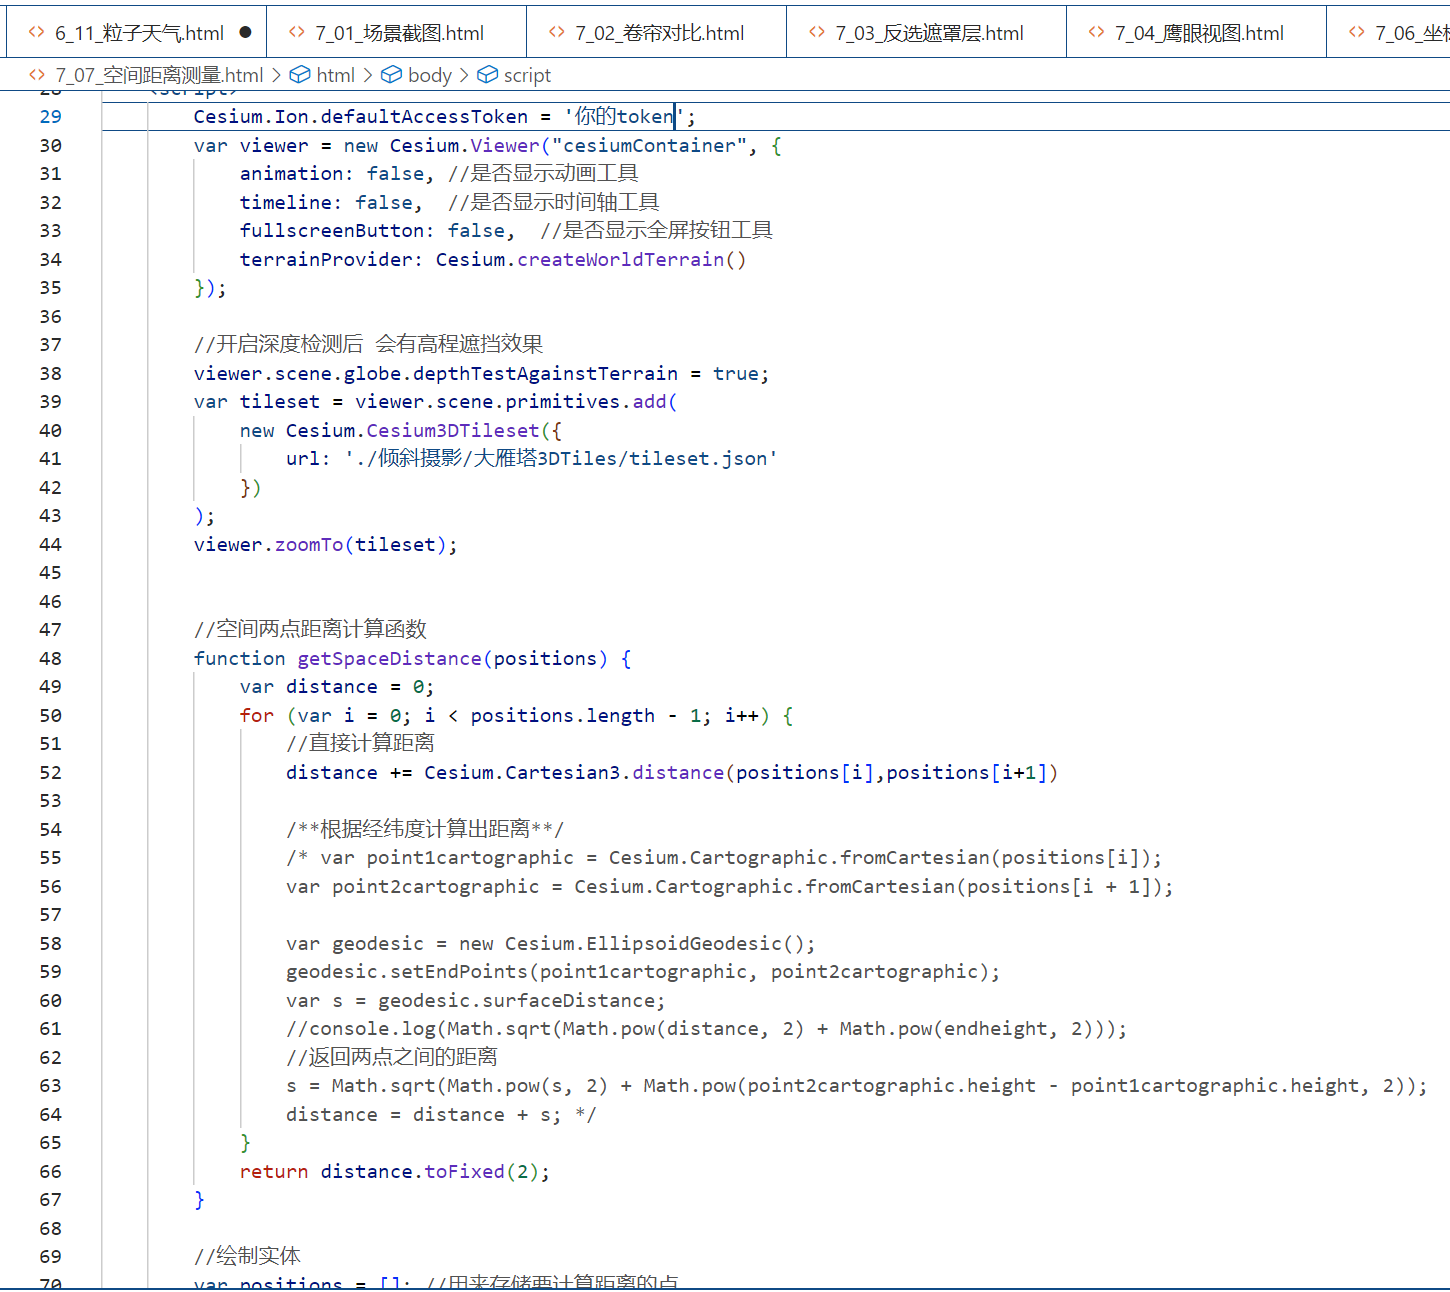Click 'positions.length' in the for loop
Viewport: 1450px width, 1292px height.
pyautogui.click(x=563, y=715)
